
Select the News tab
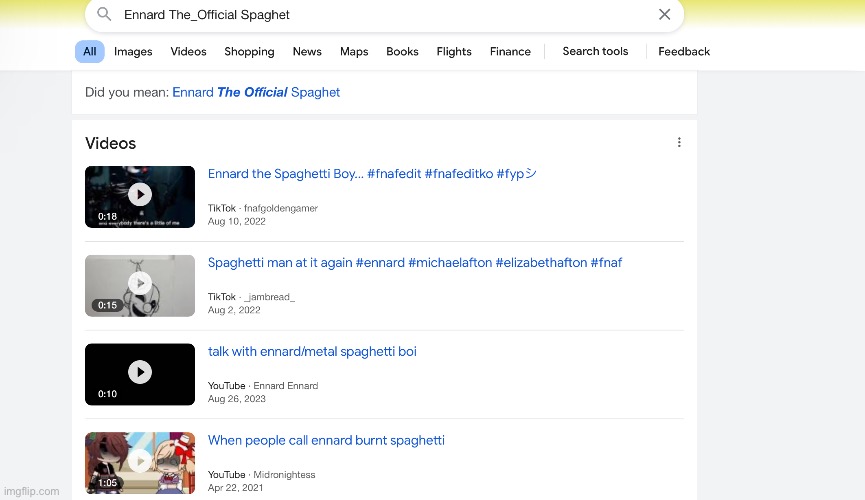[307, 52]
